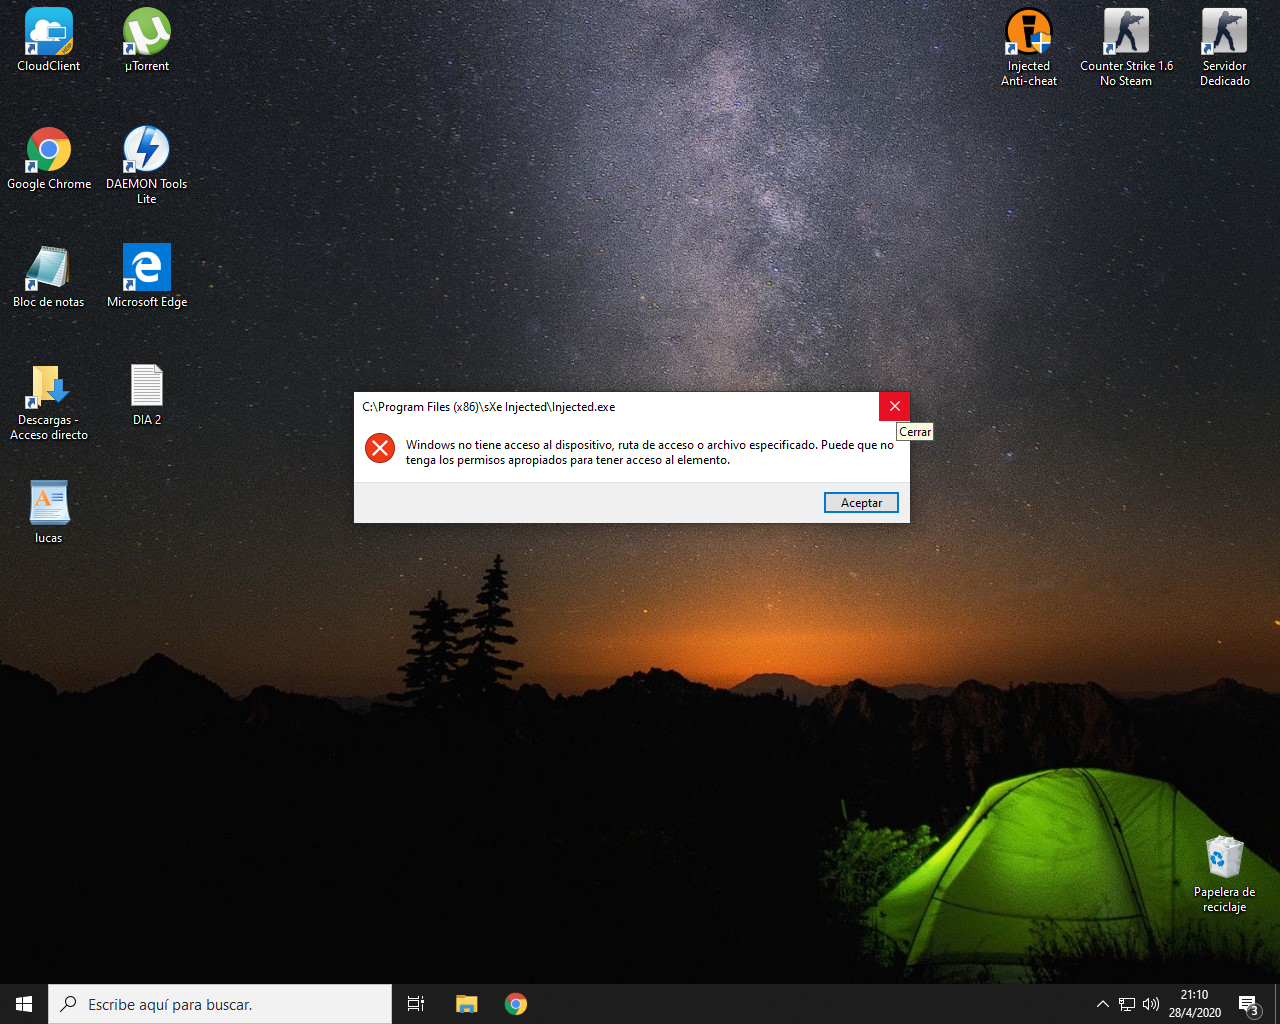1280x1024 pixels.
Task: Click the Aceptar button in error dialog
Action: tap(861, 503)
